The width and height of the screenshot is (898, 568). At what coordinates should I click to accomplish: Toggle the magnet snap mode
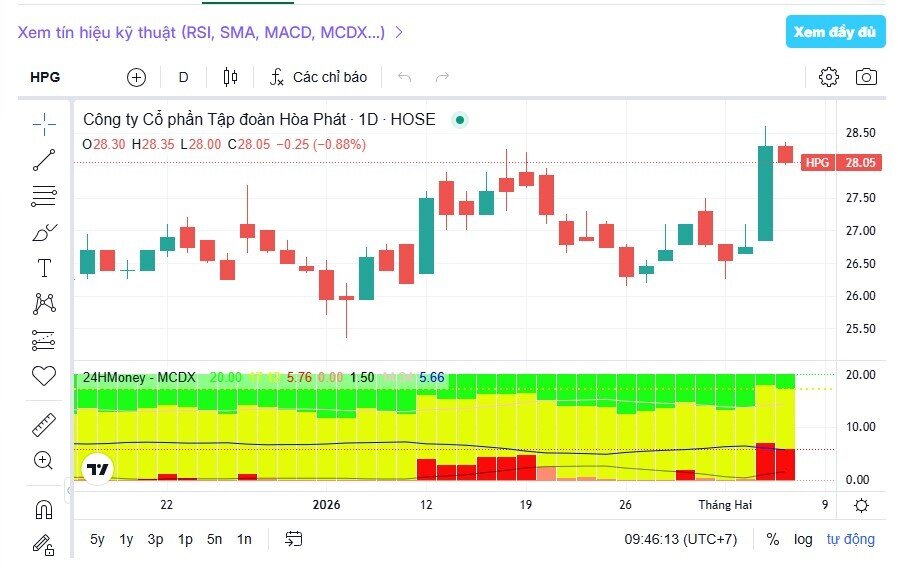click(x=44, y=509)
